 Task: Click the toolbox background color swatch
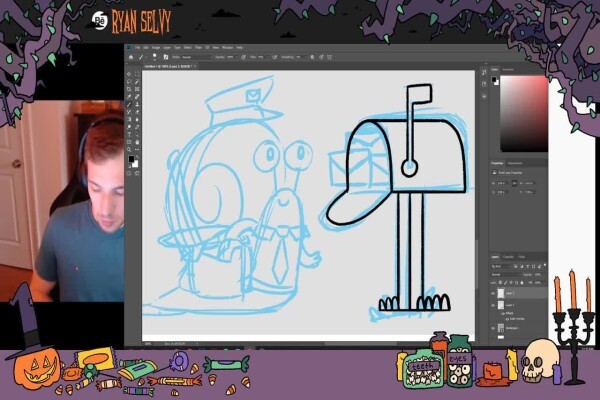135,164
